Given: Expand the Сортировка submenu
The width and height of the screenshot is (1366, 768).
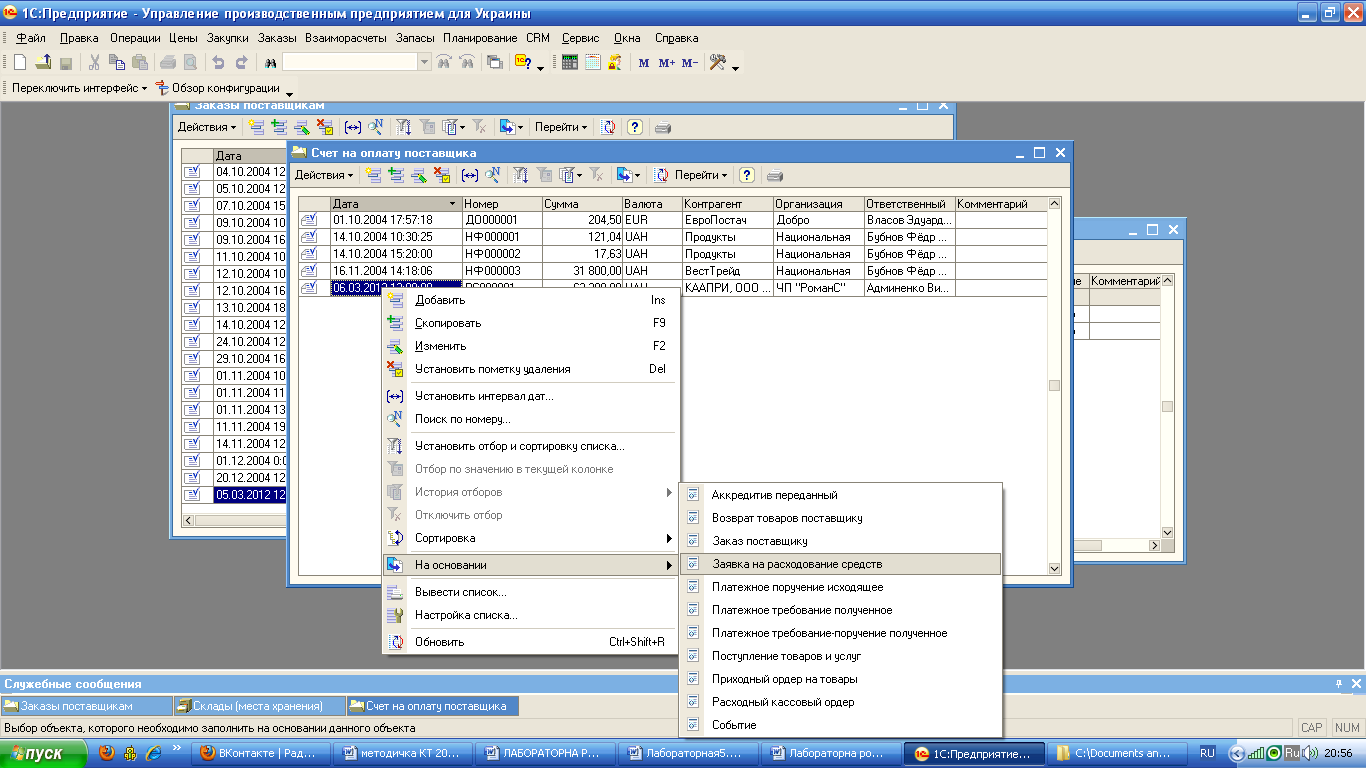Looking at the screenshot, I should (530, 538).
